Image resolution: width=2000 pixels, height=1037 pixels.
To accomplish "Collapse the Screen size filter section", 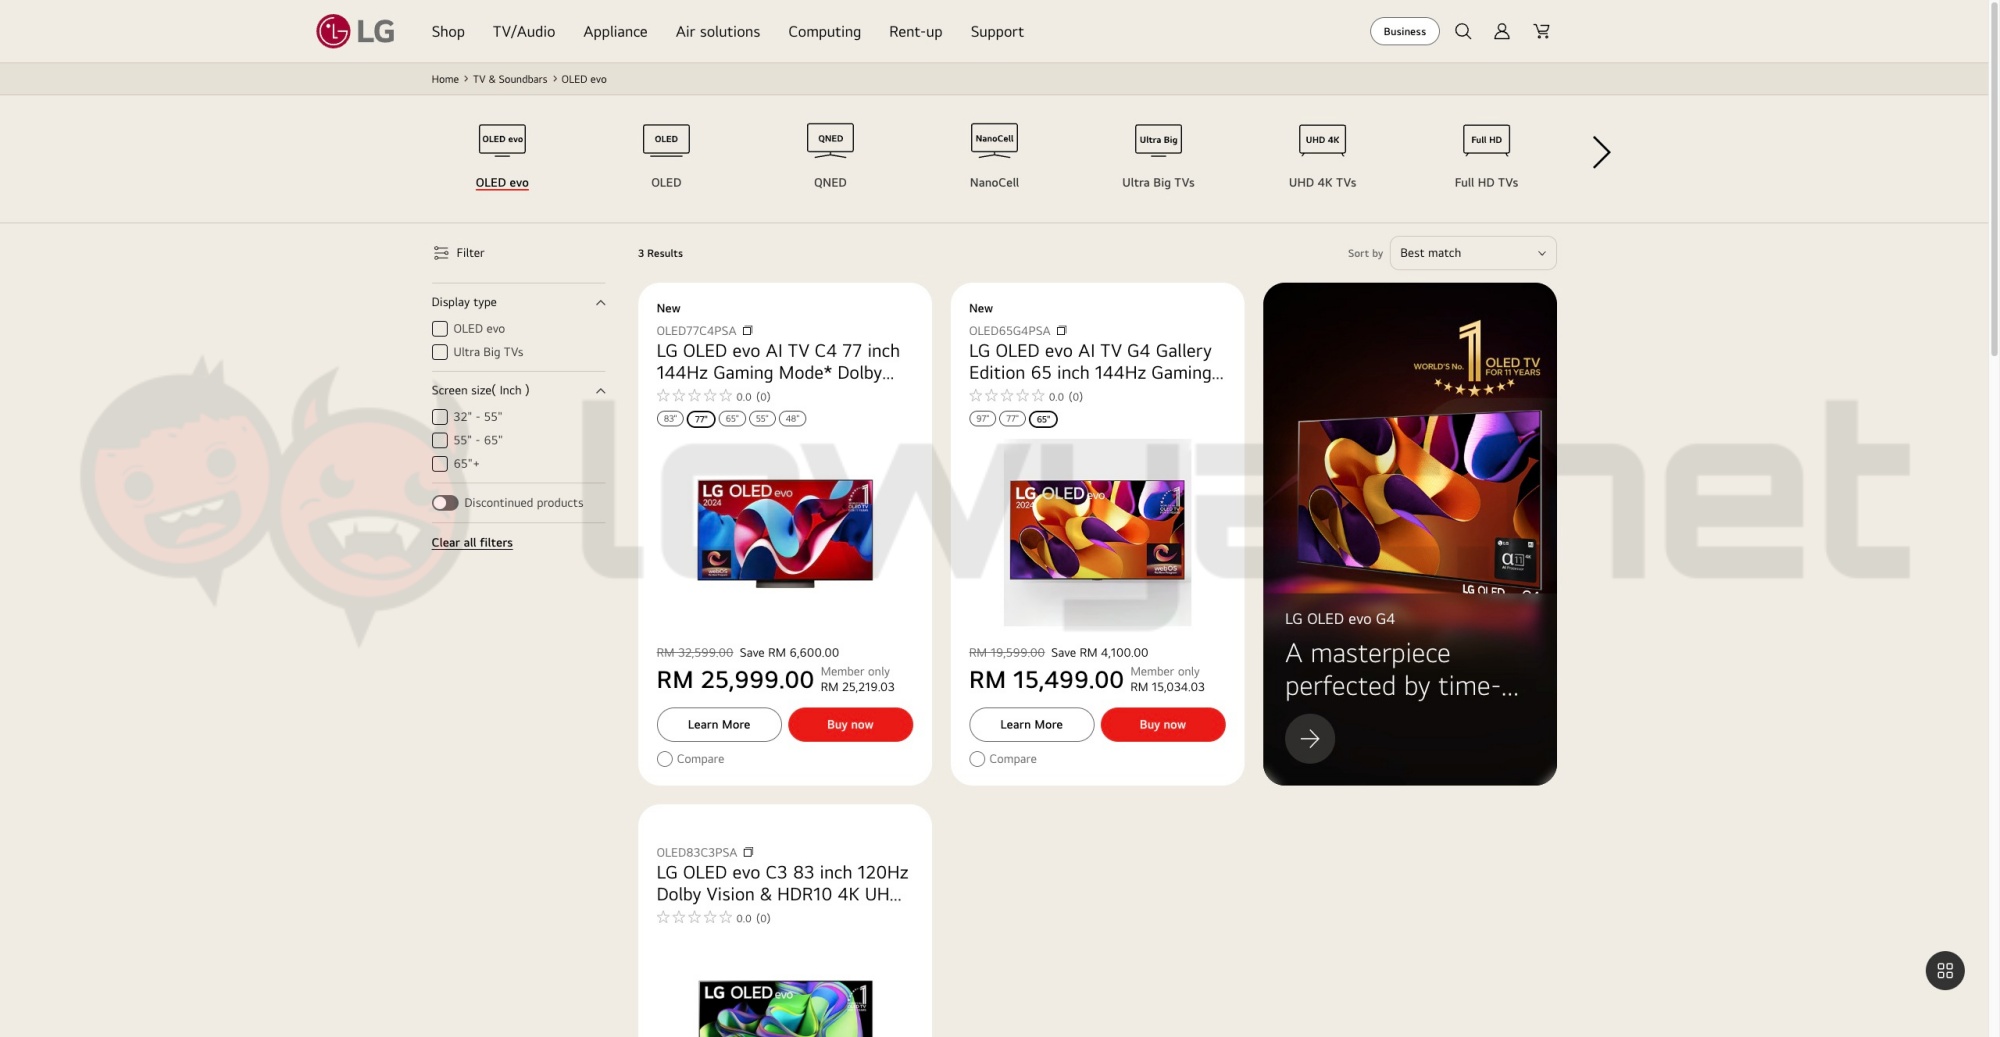I will [600, 391].
